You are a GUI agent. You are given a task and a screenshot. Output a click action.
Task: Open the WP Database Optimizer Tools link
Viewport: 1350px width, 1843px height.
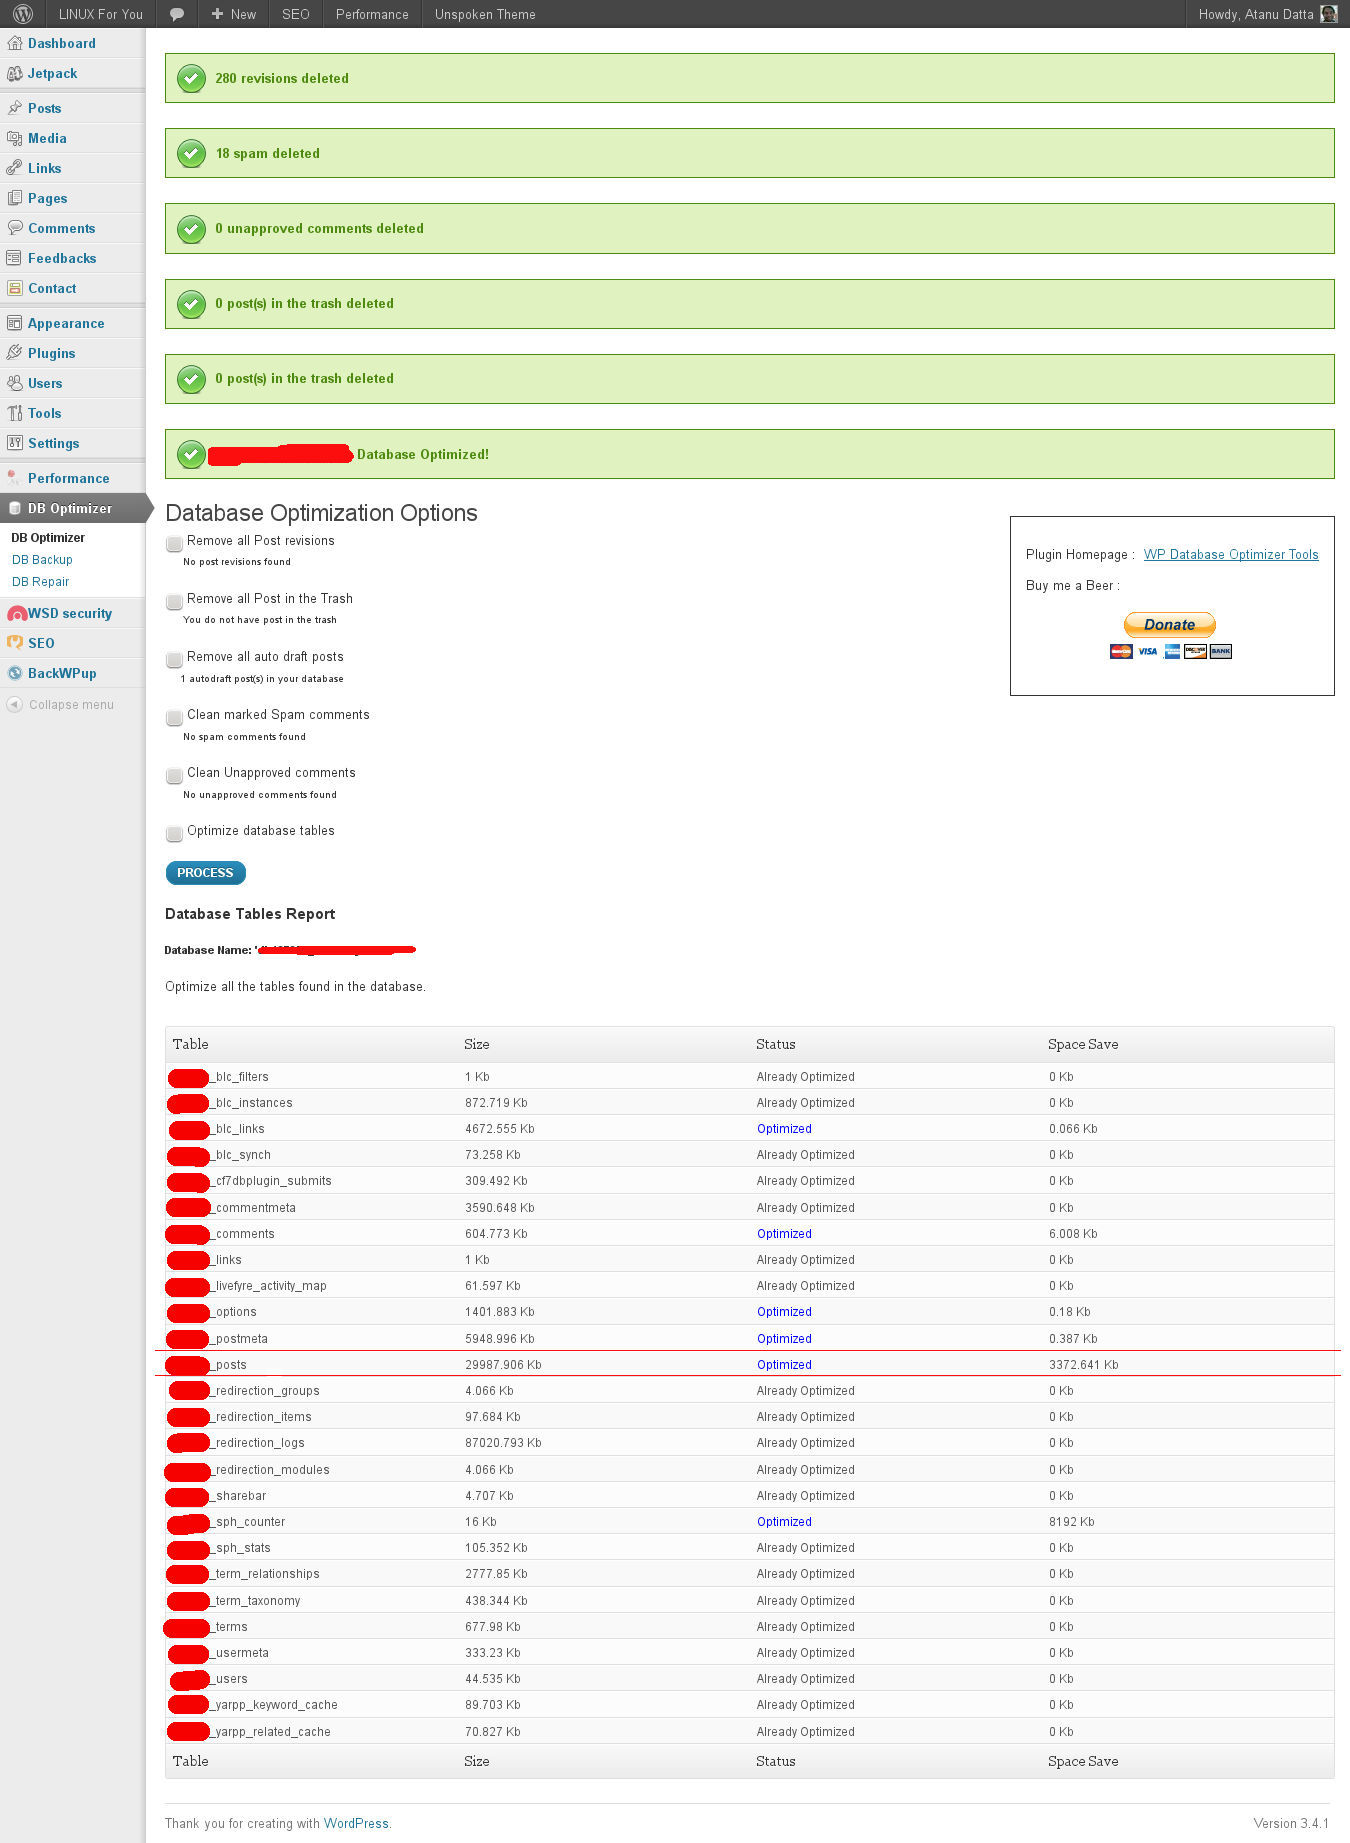(x=1231, y=555)
